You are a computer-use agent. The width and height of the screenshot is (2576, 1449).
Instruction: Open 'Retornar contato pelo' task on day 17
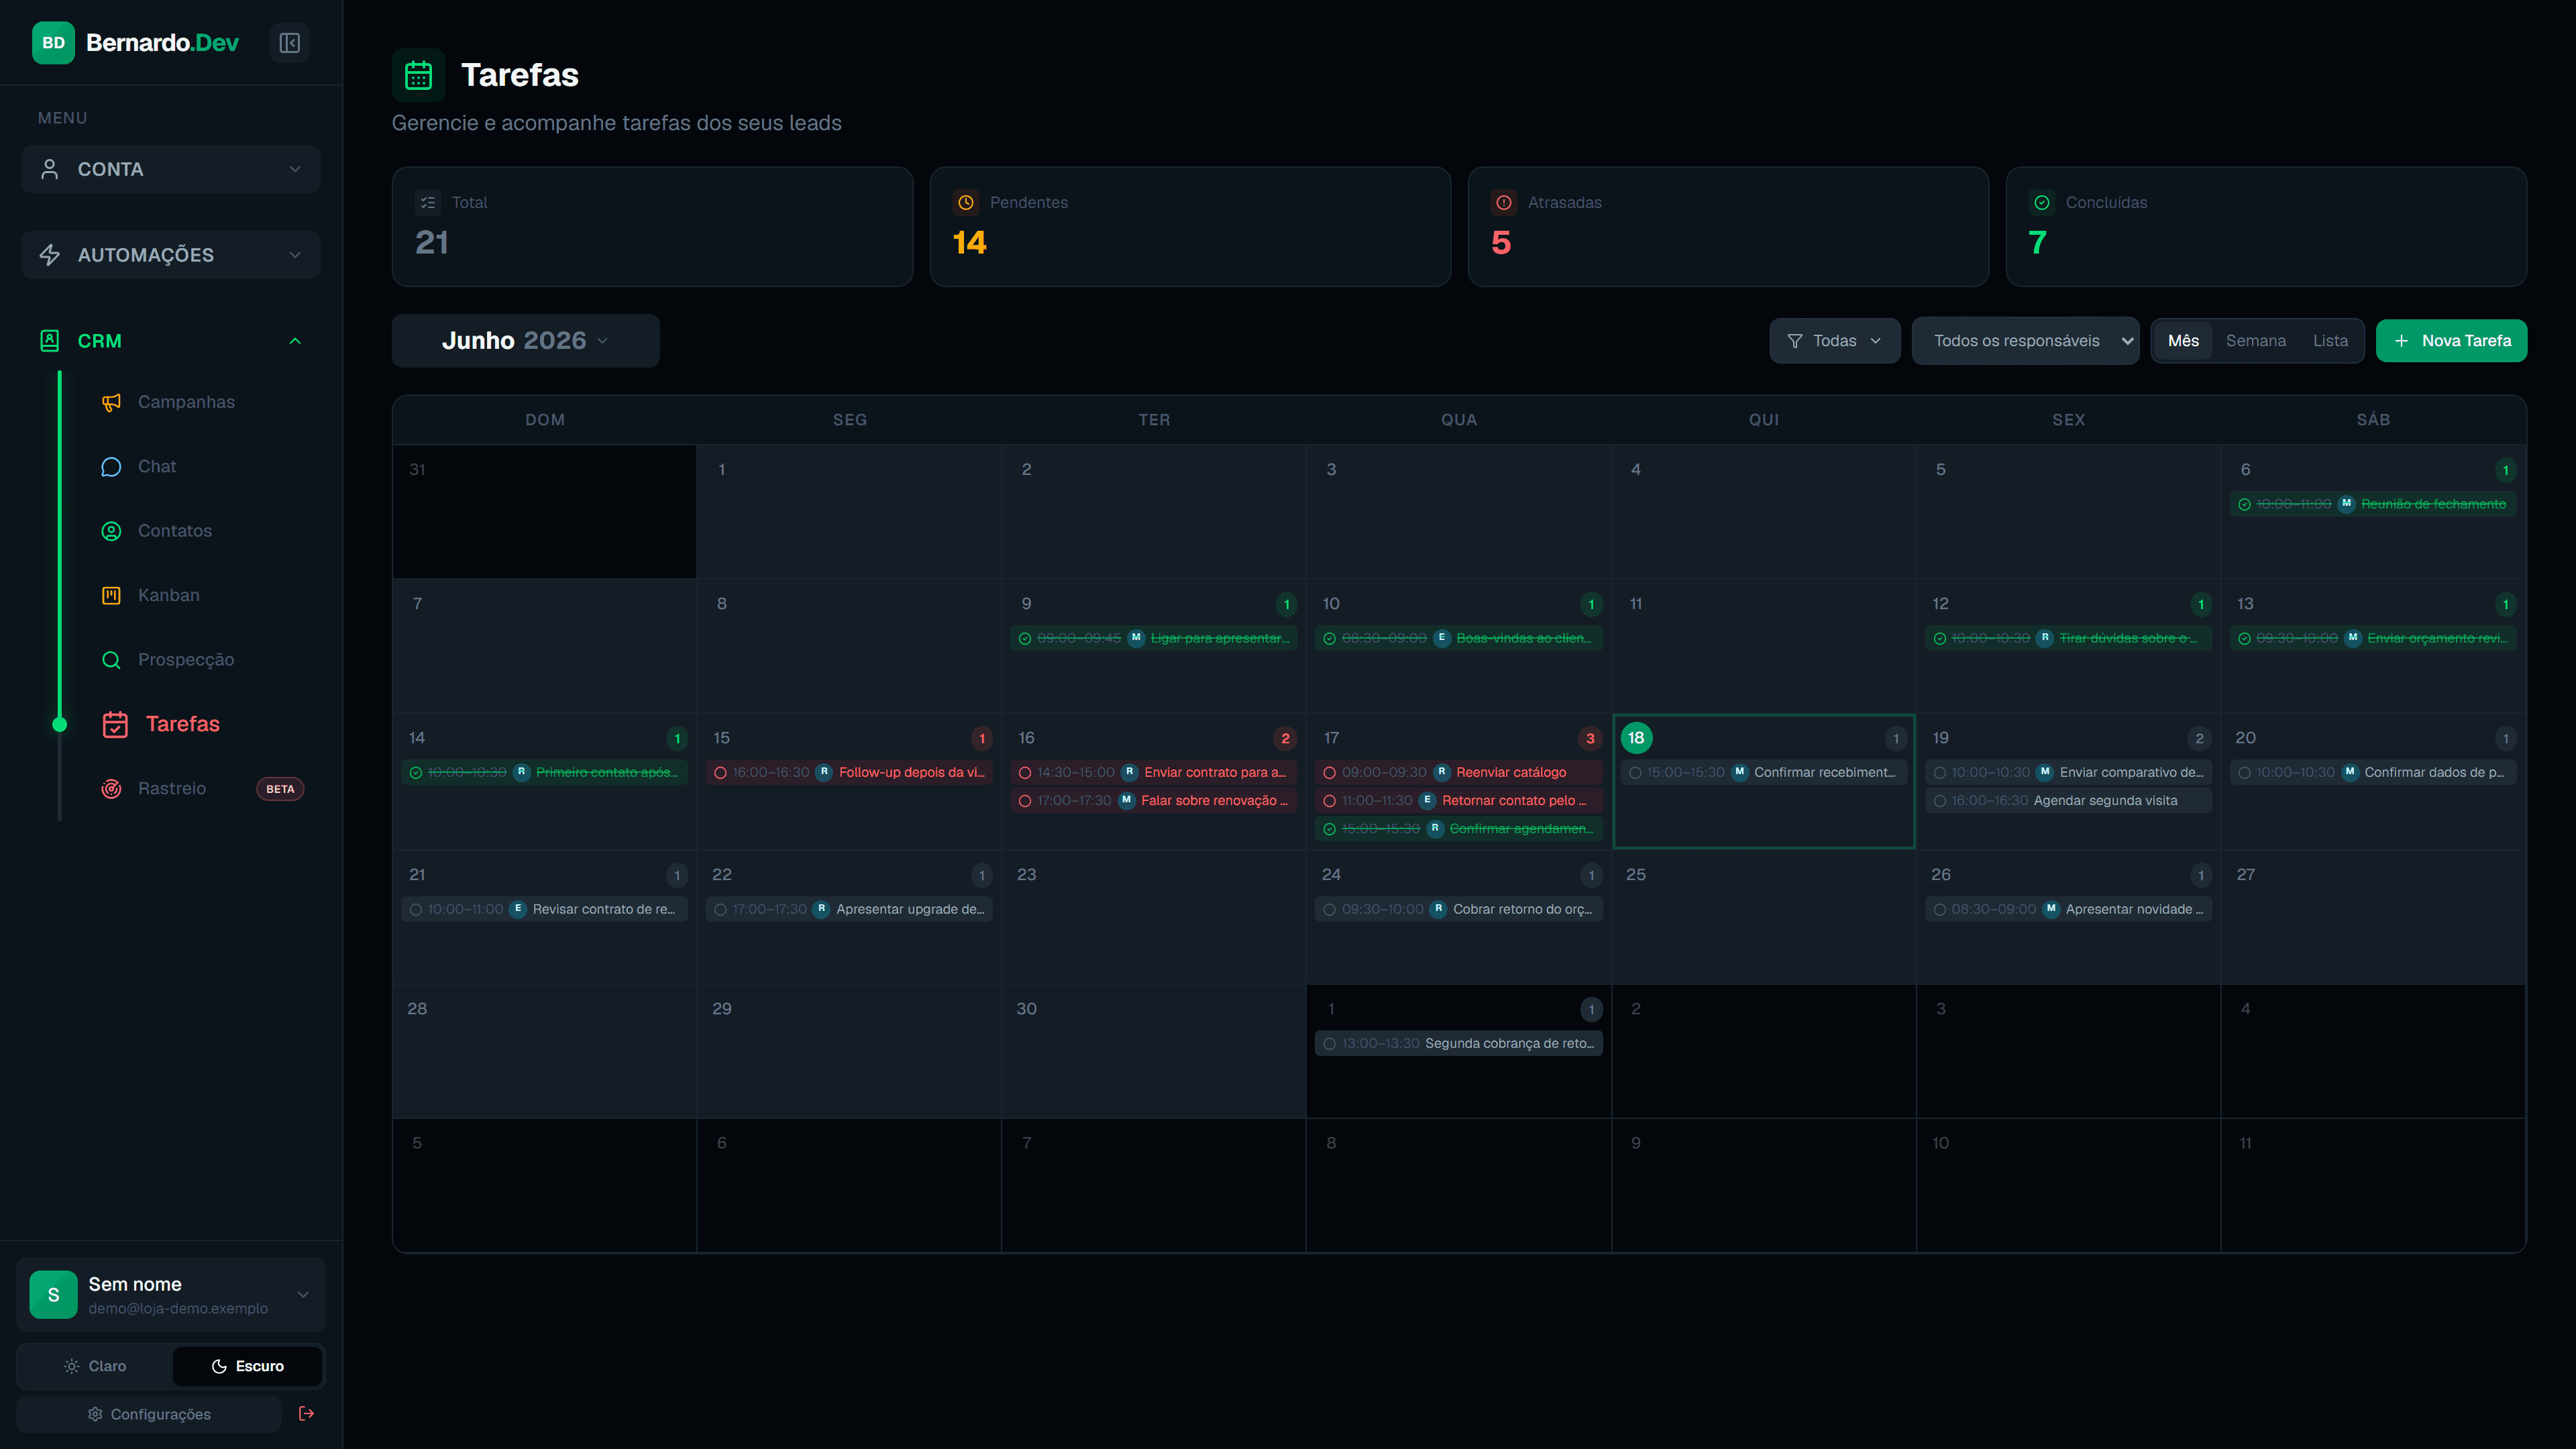pyautogui.click(x=1458, y=801)
